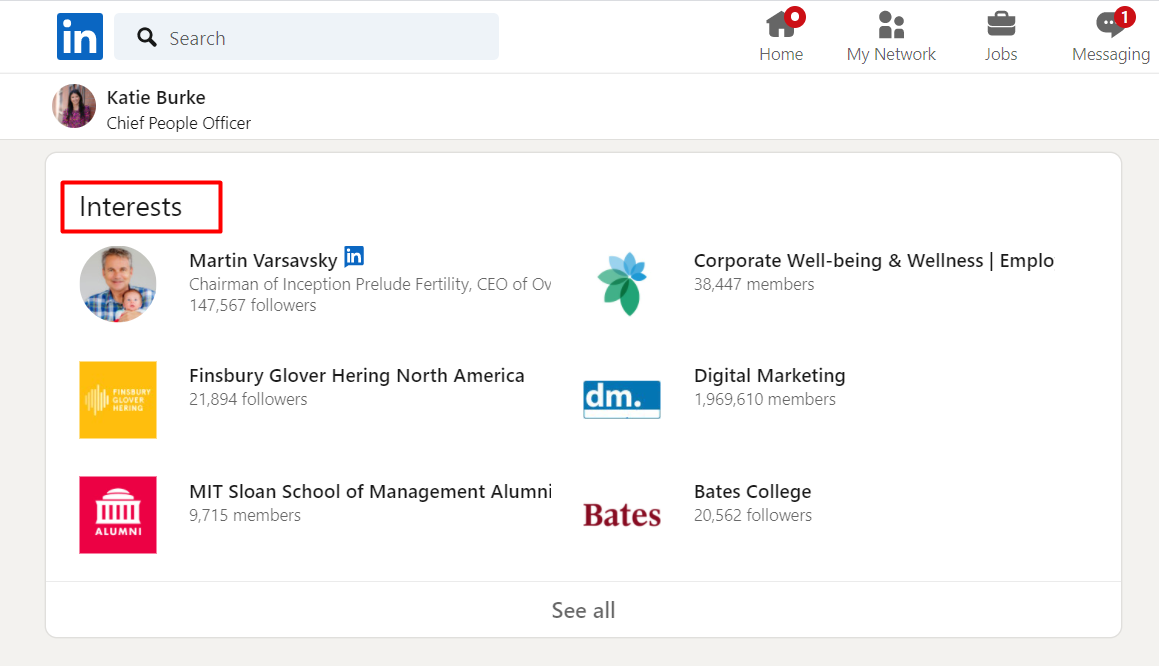Click the Home nav label
The width and height of the screenshot is (1159, 666).
pyautogui.click(x=781, y=54)
